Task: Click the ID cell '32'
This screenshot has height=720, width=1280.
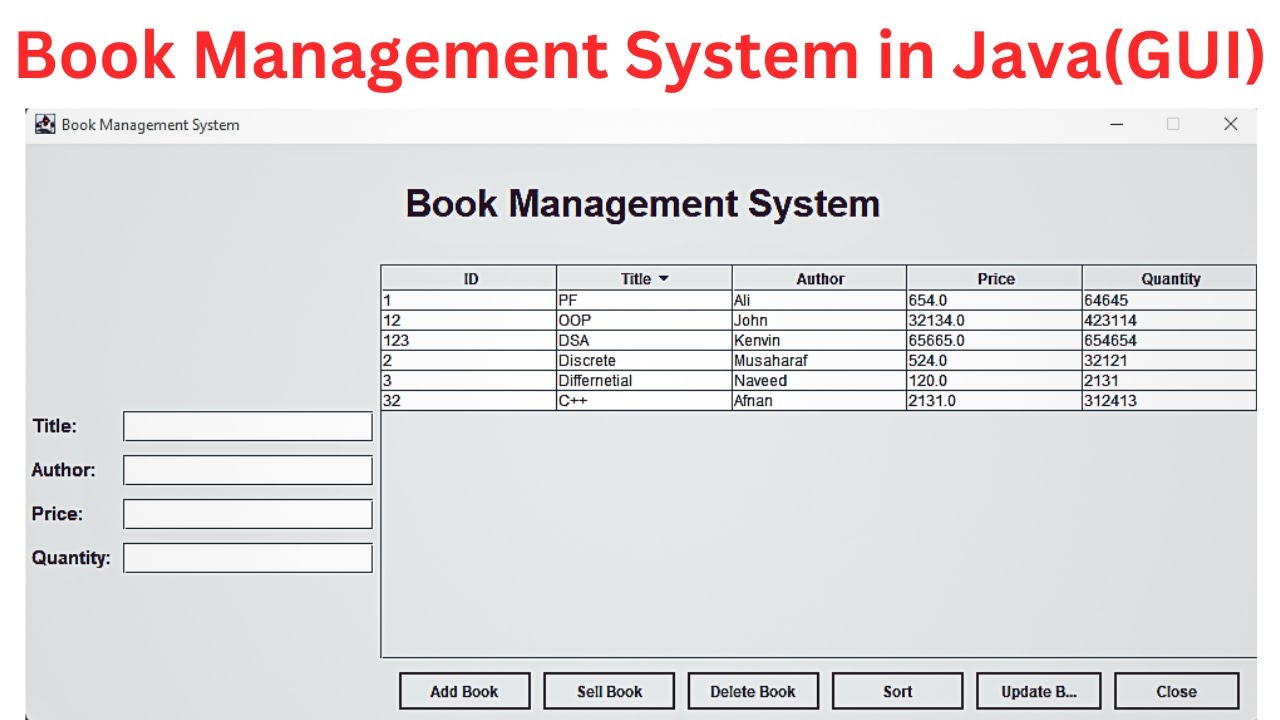Action: point(469,400)
